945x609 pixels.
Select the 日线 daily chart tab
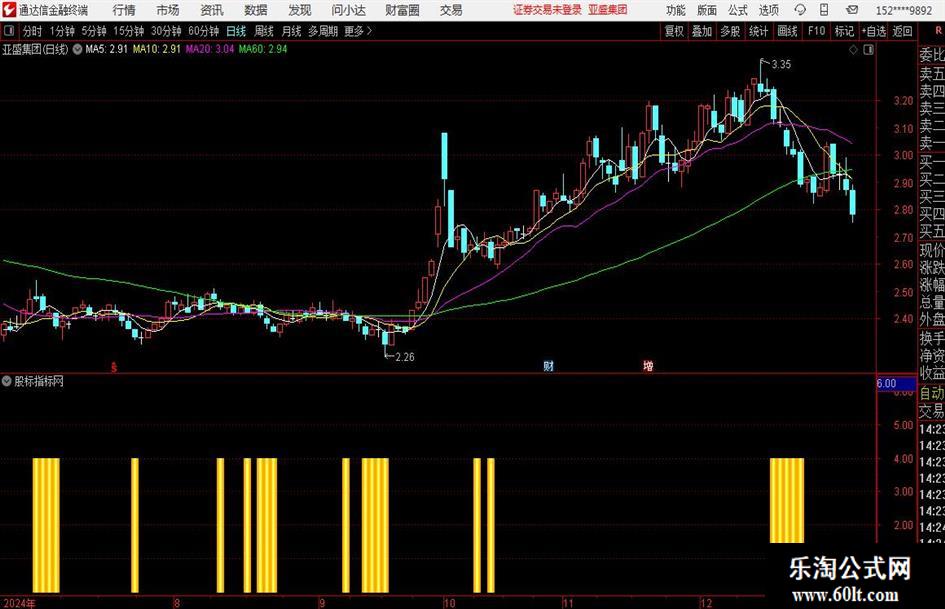[x=236, y=31]
